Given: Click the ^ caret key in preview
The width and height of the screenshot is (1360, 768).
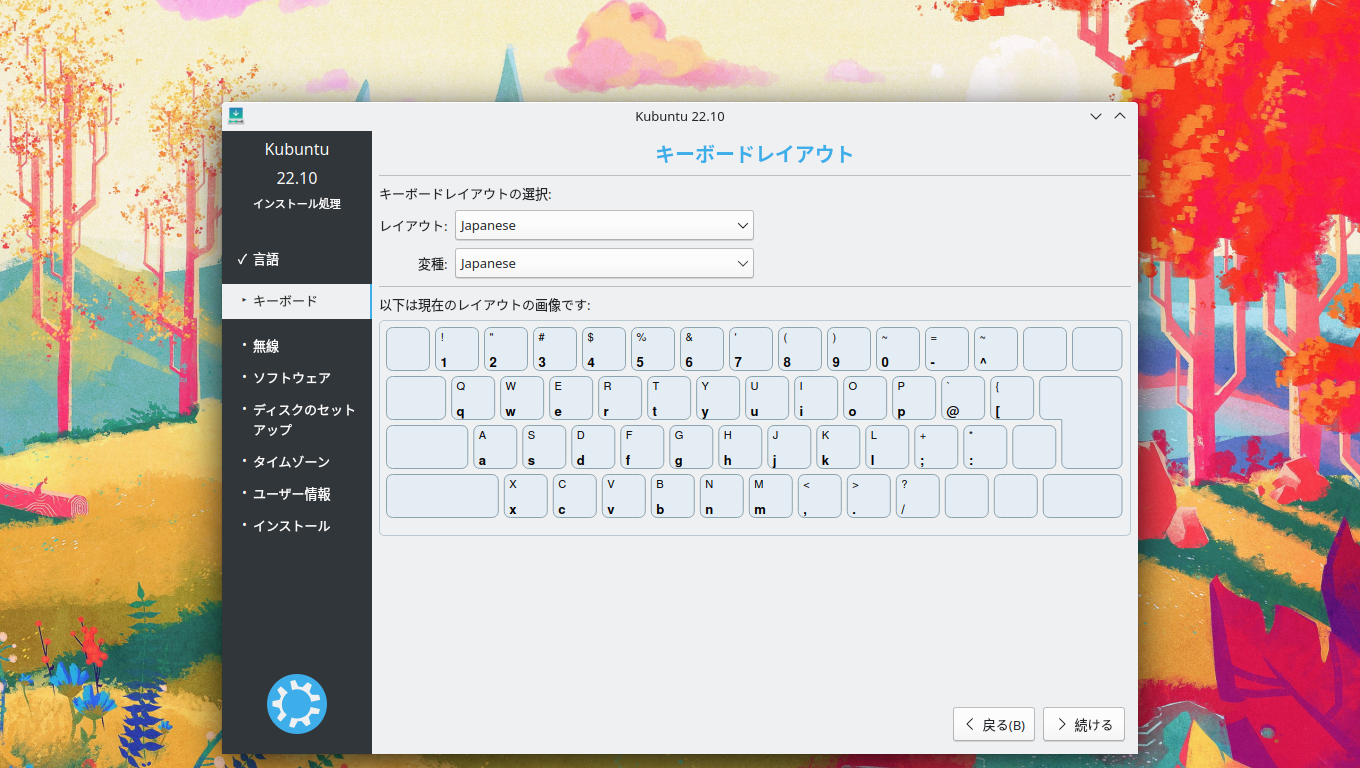Looking at the screenshot, I should [996, 349].
